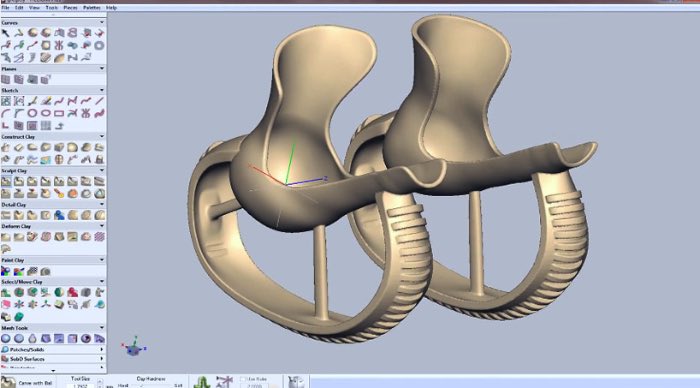
Task: Choose the sketch circle tool
Action: coord(33,113)
